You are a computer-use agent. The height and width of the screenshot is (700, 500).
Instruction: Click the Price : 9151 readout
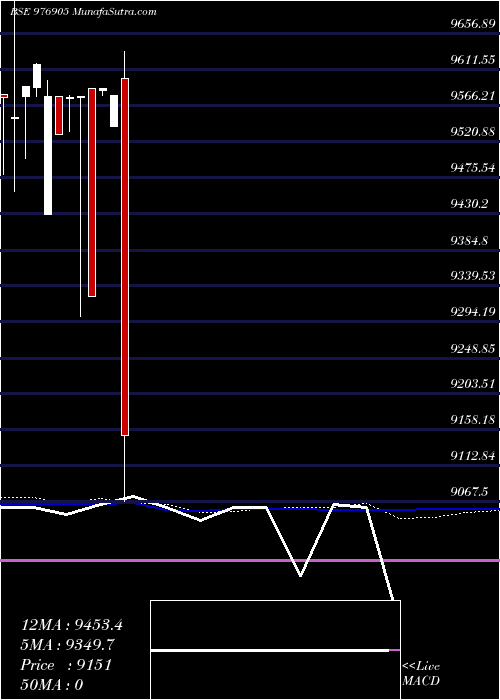point(66,665)
